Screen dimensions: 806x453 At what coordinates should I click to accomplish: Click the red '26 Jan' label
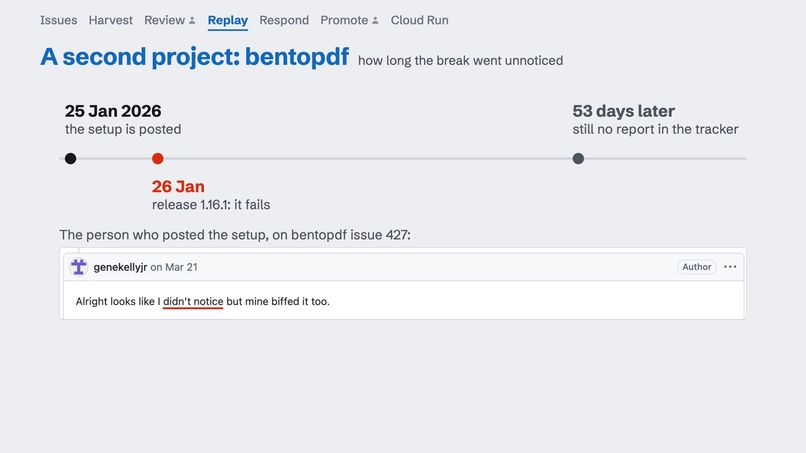[x=178, y=187]
